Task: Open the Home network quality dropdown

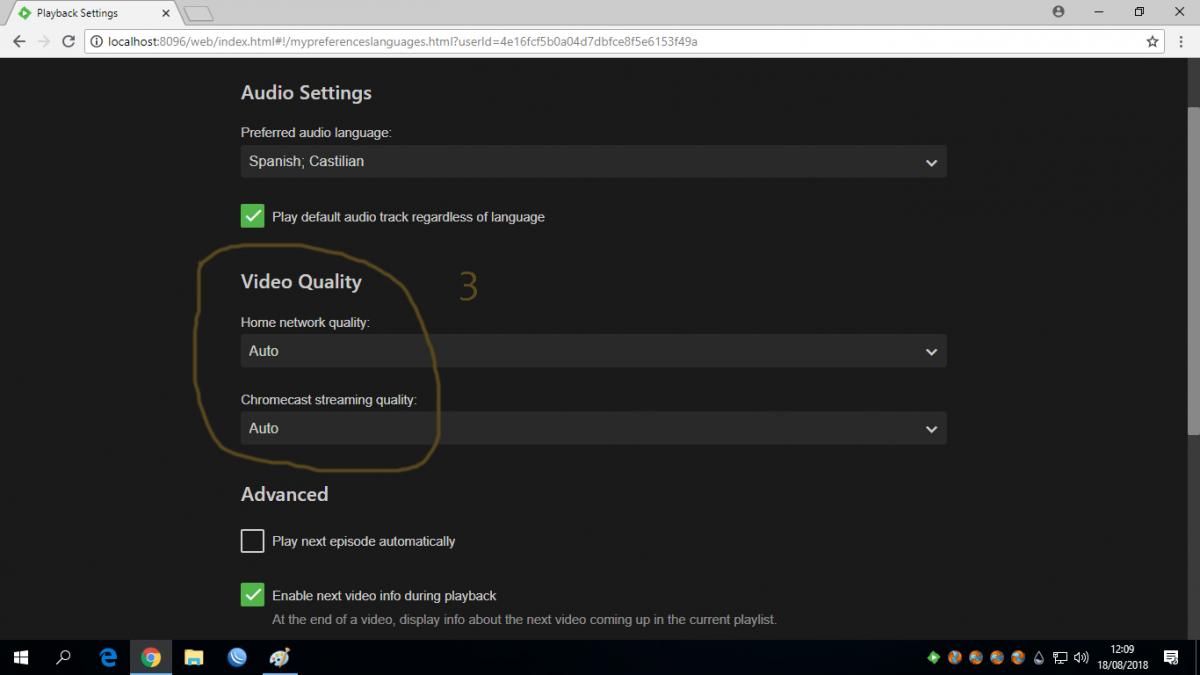Action: [593, 351]
